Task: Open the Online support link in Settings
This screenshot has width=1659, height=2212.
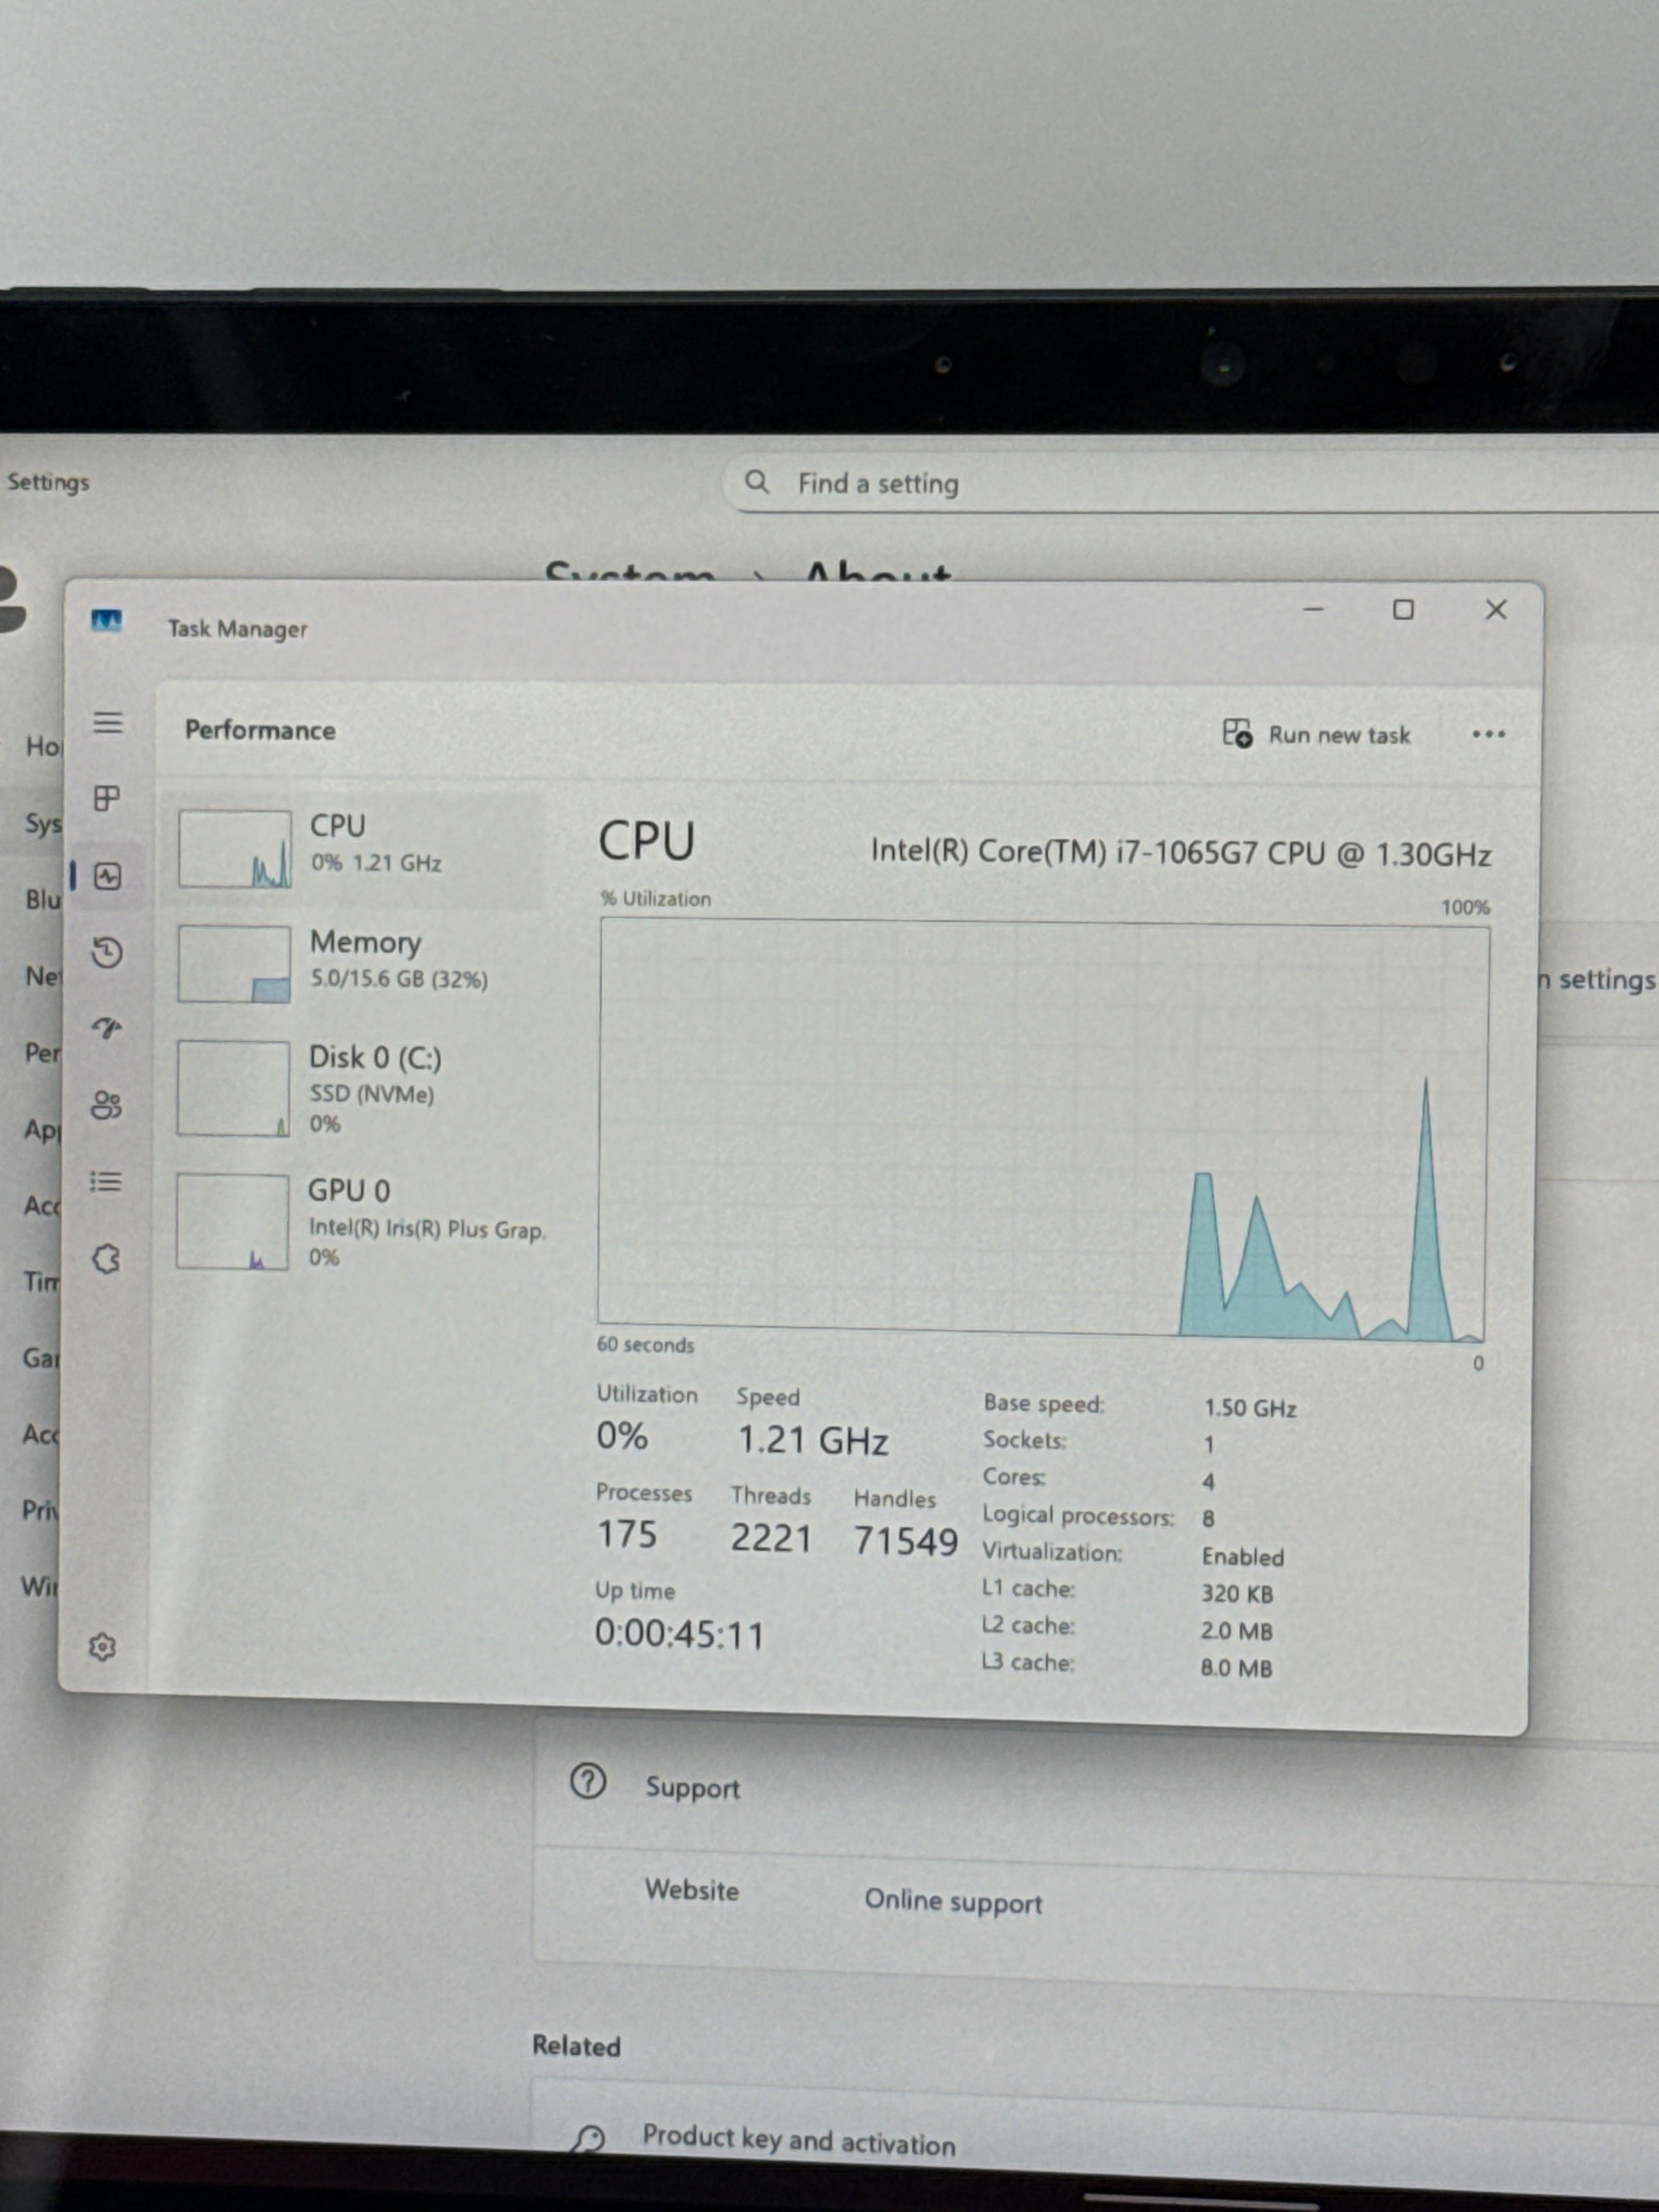Action: 953,1901
